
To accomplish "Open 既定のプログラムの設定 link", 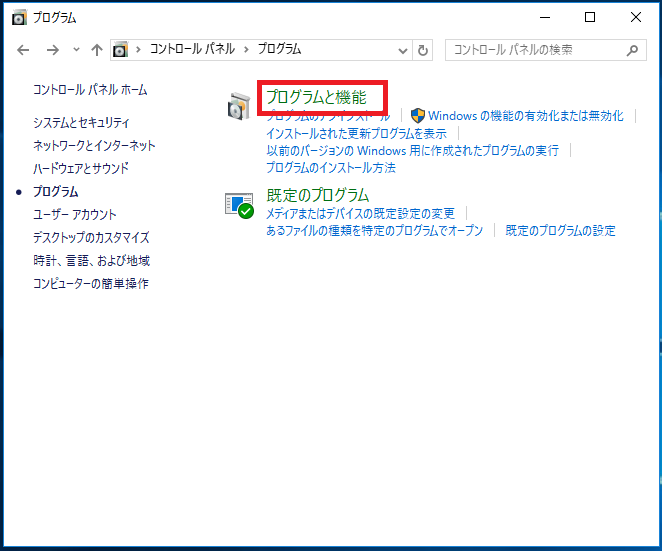I will [560, 231].
